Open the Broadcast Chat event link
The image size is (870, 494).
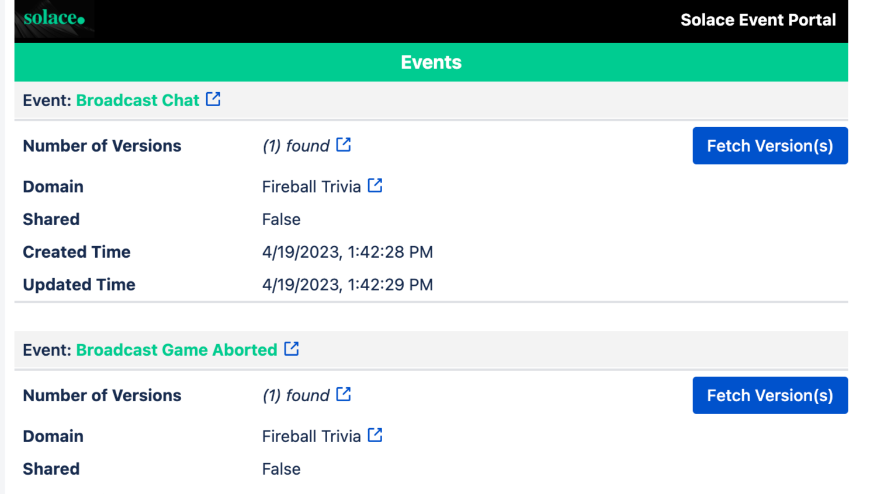(x=138, y=100)
